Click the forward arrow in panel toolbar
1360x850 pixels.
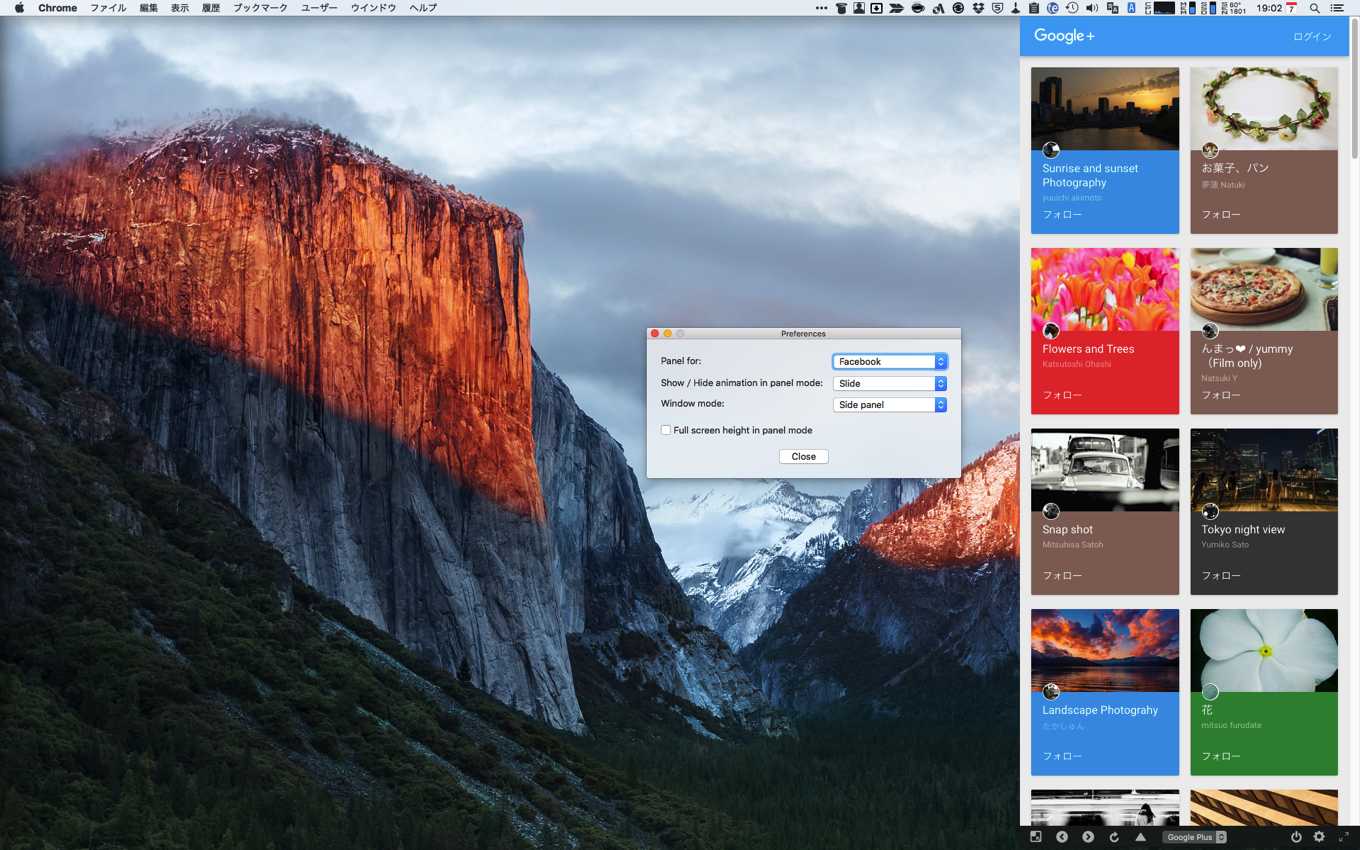(1088, 837)
